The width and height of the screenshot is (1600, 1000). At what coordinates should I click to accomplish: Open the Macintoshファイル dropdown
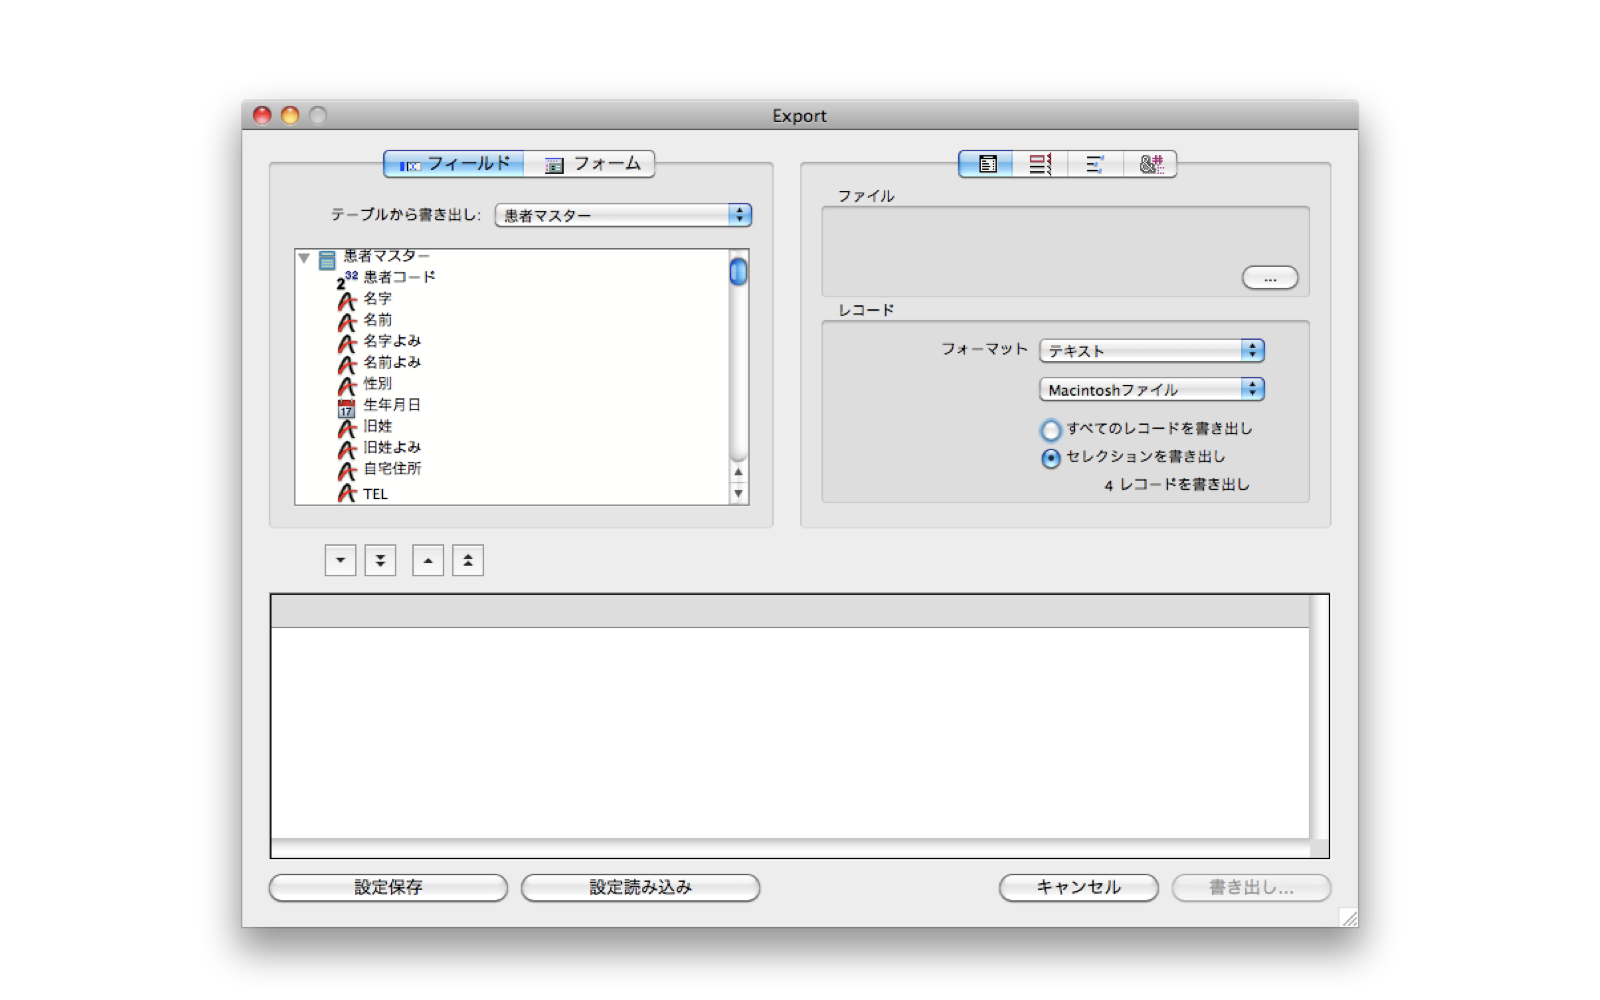(x=1152, y=389)
